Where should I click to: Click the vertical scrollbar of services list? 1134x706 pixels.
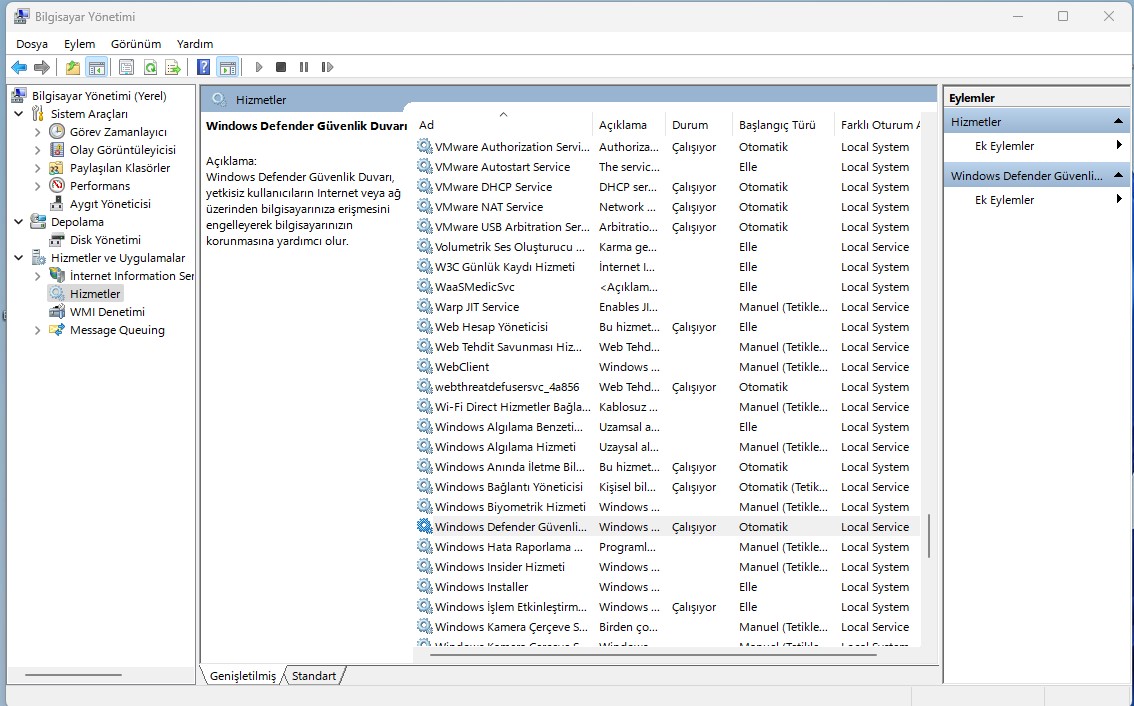pos(928,536)
